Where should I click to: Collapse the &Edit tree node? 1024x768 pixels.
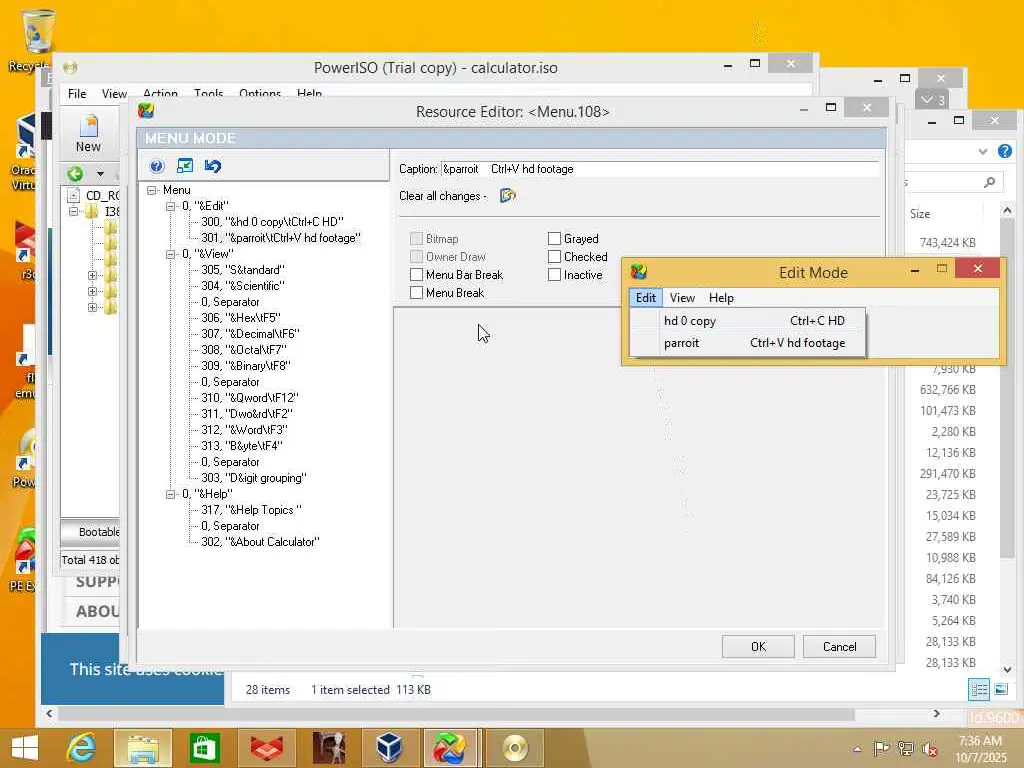pos(170,206)
